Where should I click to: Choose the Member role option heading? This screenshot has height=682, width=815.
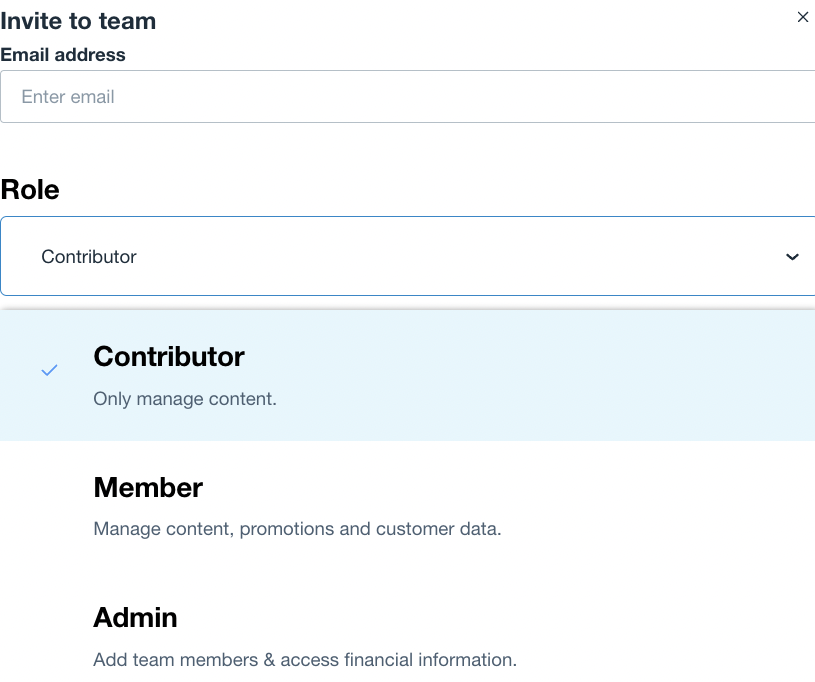[148, 488]
